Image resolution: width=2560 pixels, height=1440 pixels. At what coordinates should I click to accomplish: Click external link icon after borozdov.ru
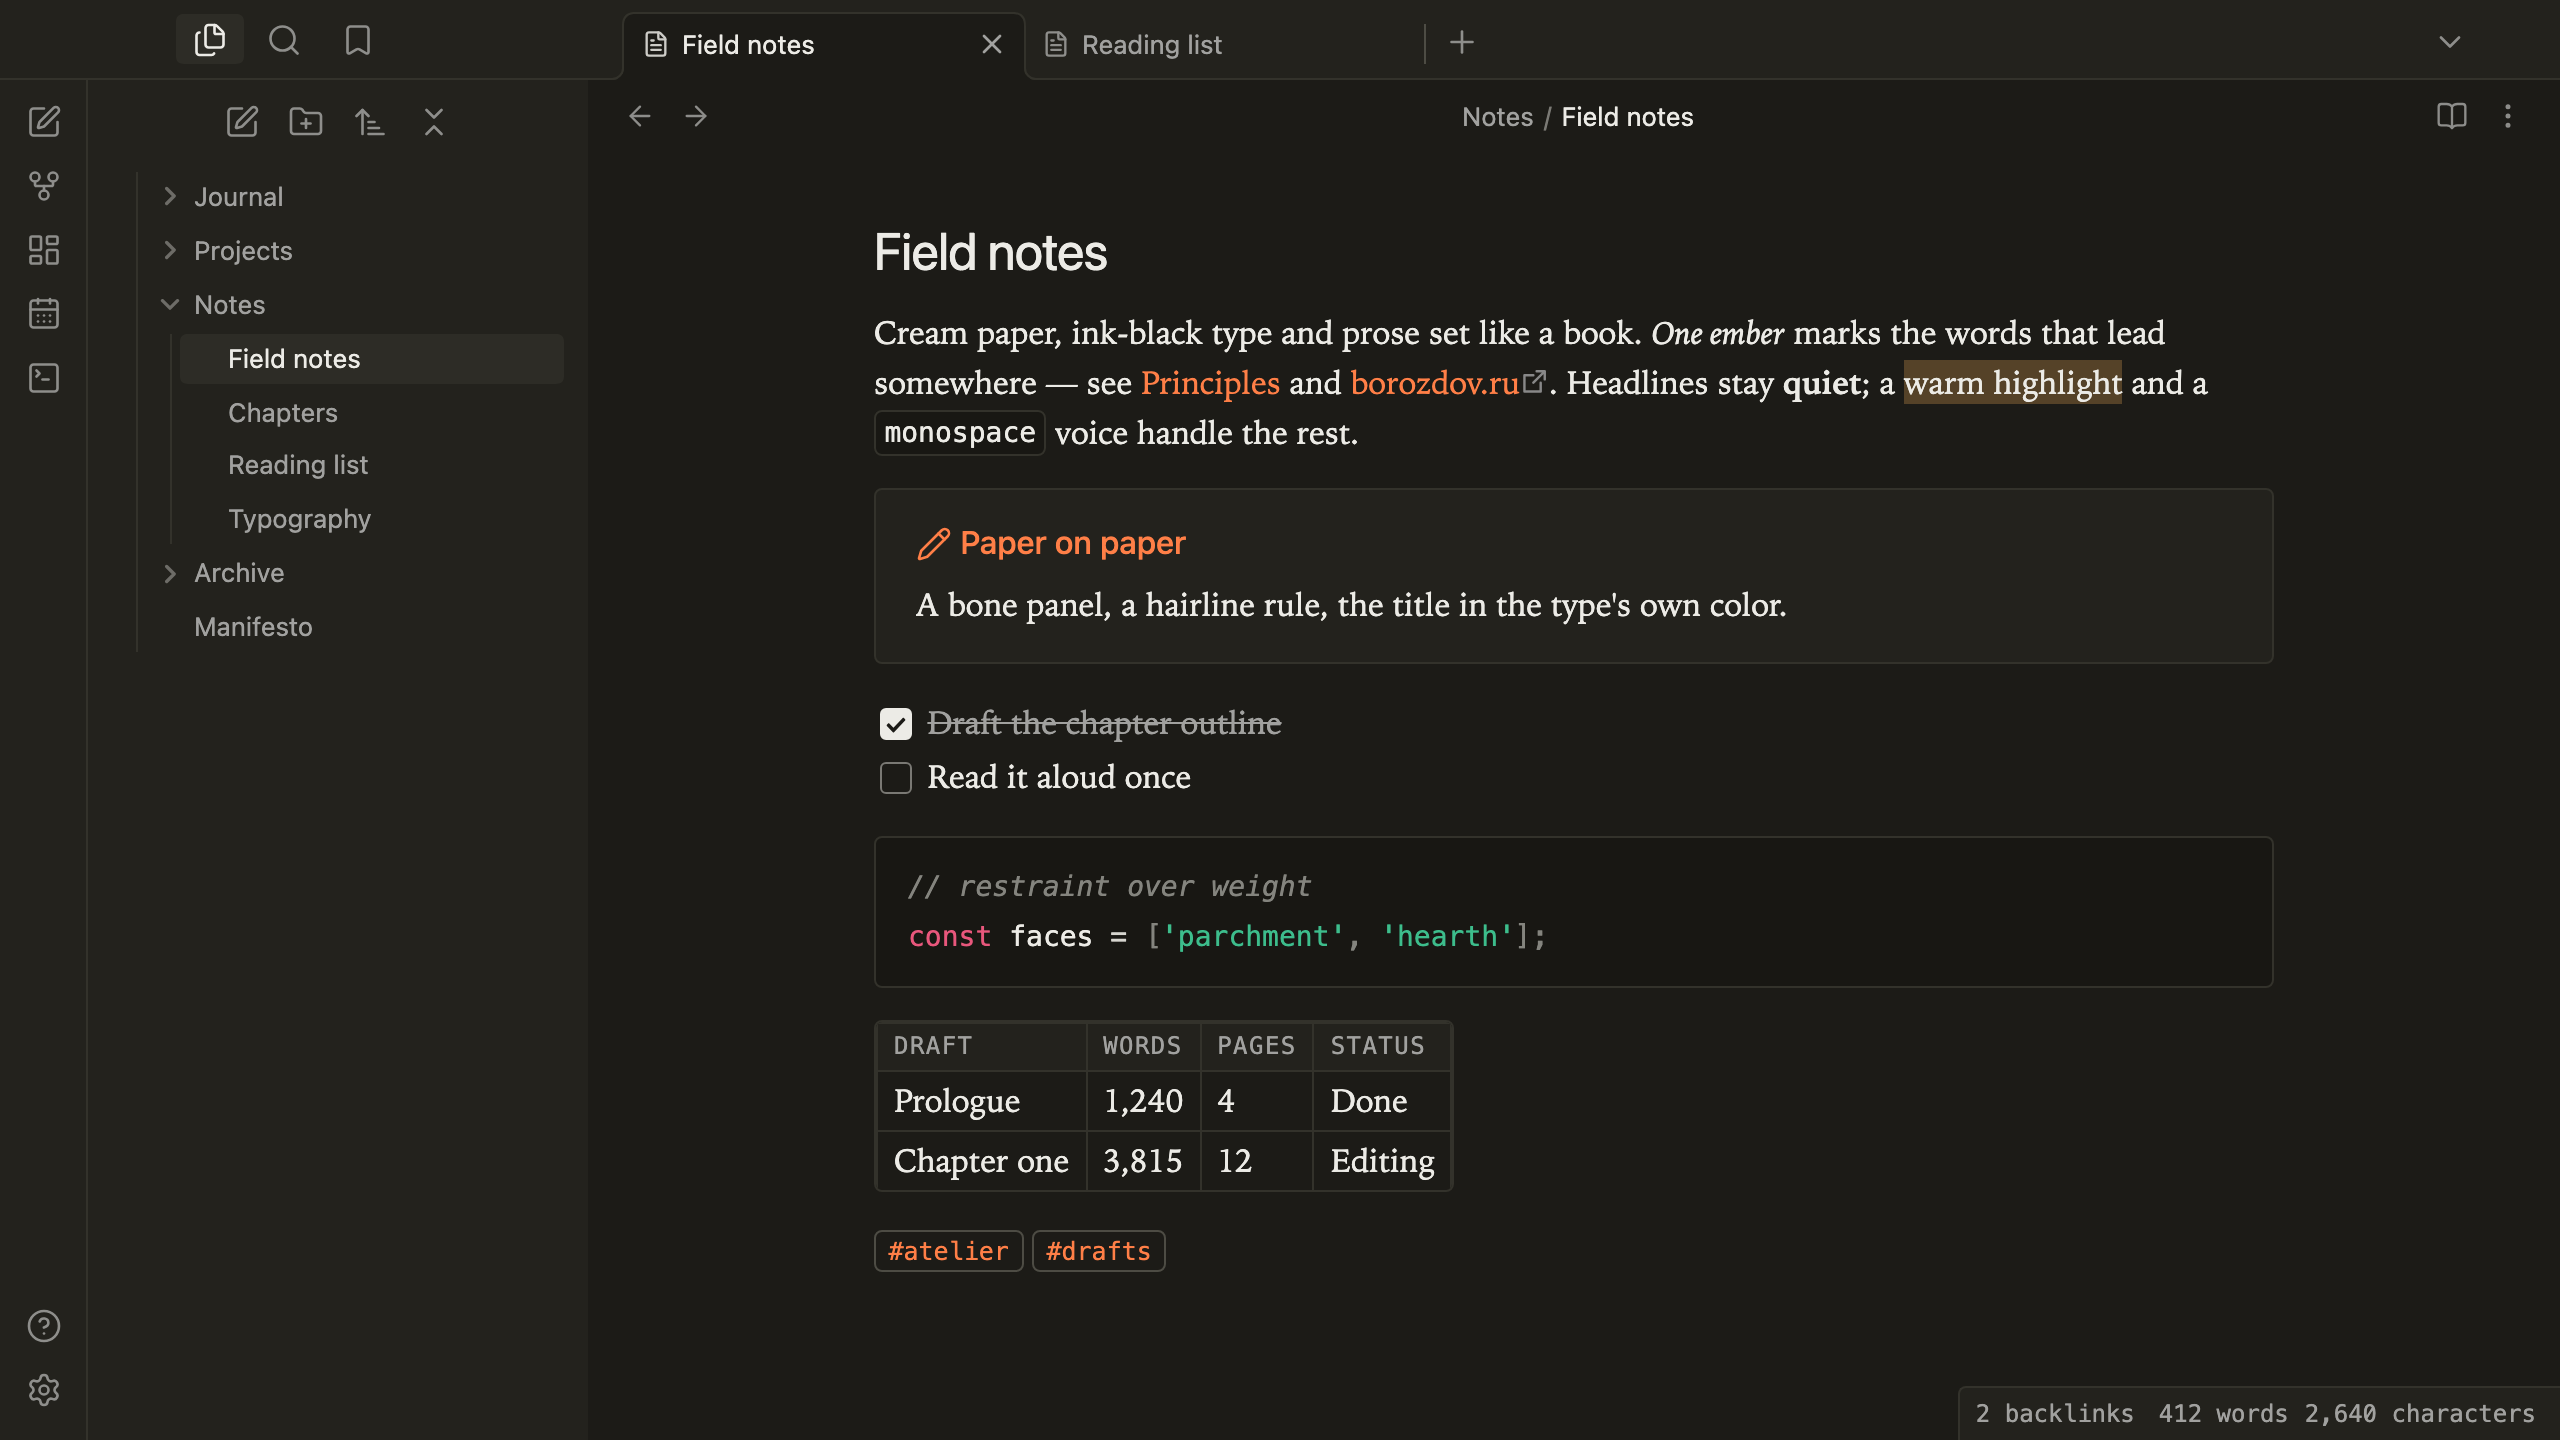tap(1534, 381)
